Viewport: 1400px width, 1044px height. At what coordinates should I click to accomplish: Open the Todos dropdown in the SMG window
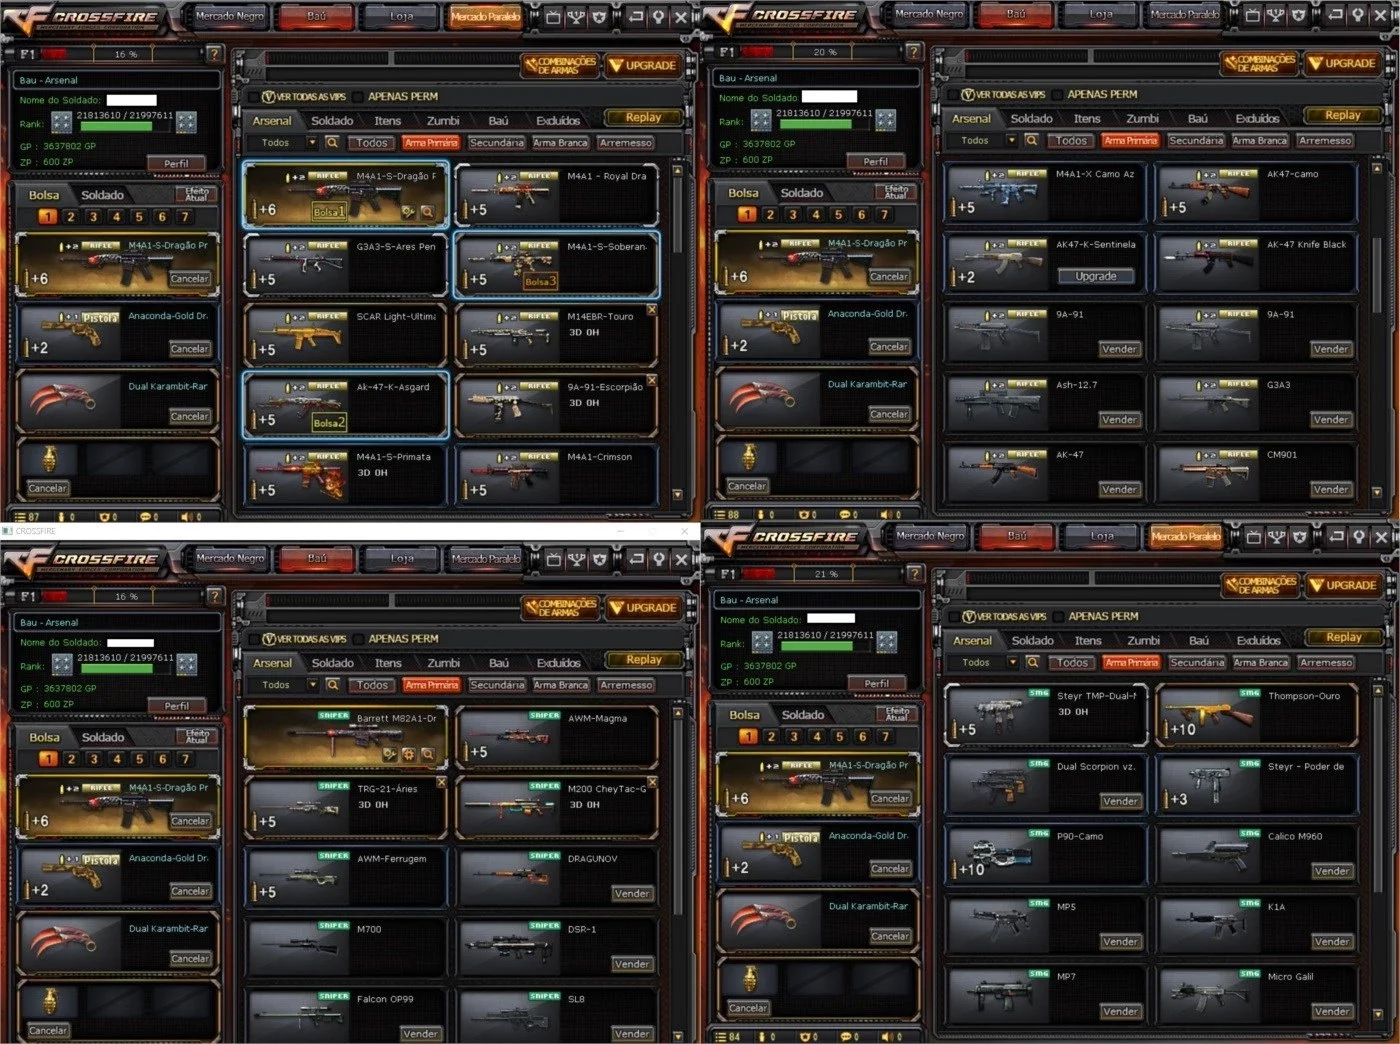tap(1013, 663)
